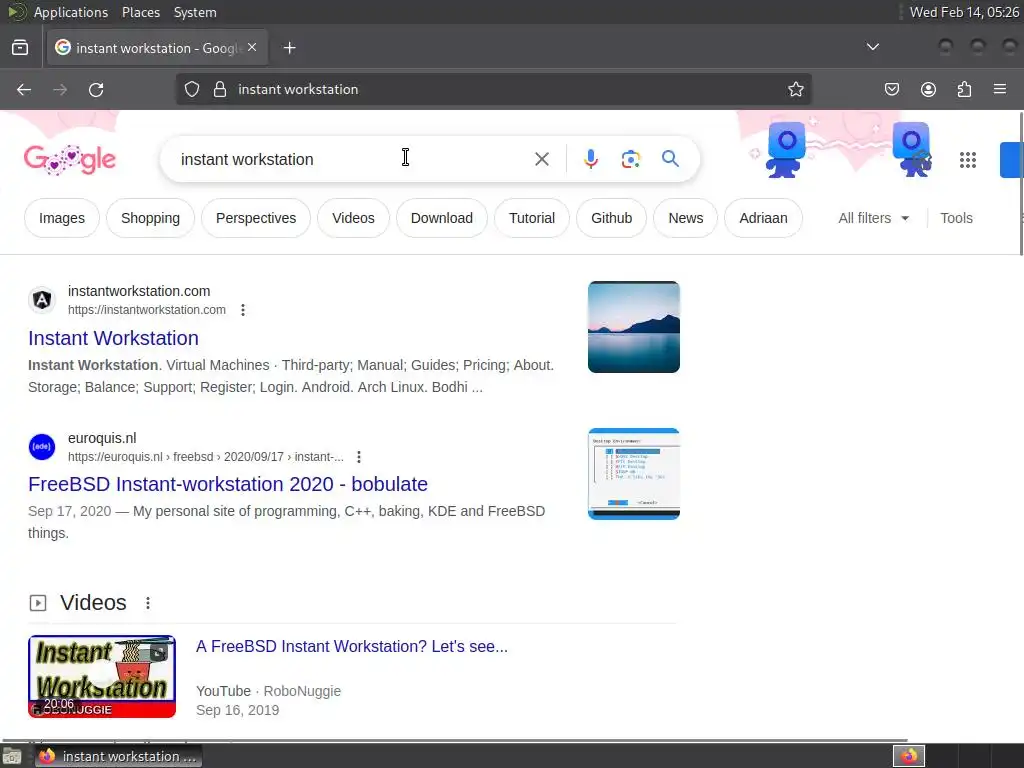Click the Google Valentine's doodle logo

[70, 159]
